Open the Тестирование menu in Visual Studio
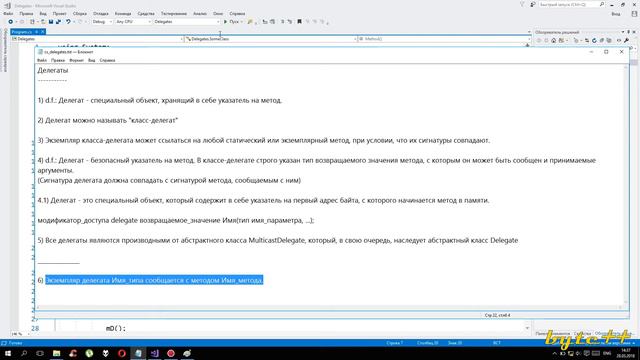Viewport: 640px width, 360px height. pyautogui.click(x=174, y=13)
